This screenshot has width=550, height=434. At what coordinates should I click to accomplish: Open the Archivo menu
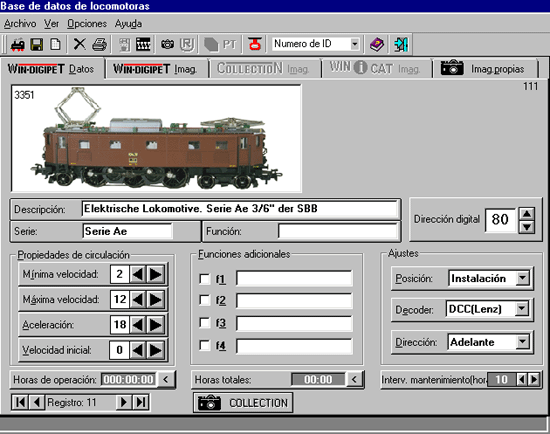20,24
